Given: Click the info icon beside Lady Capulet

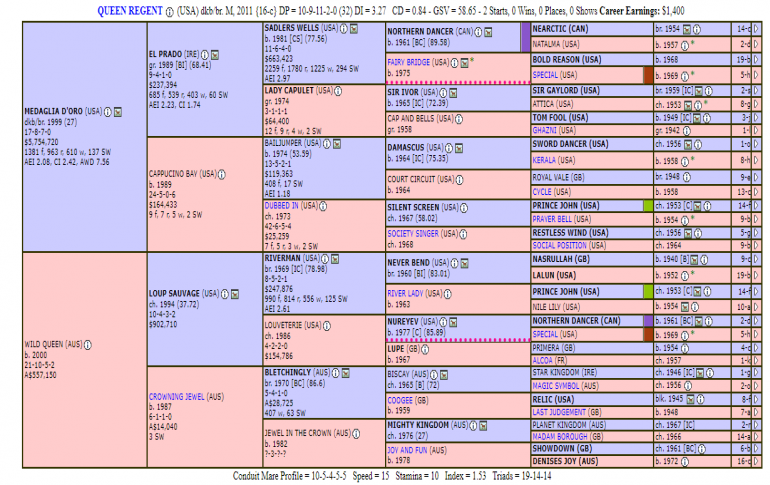Looking at the screenshot, I should [x=338, y=91].
